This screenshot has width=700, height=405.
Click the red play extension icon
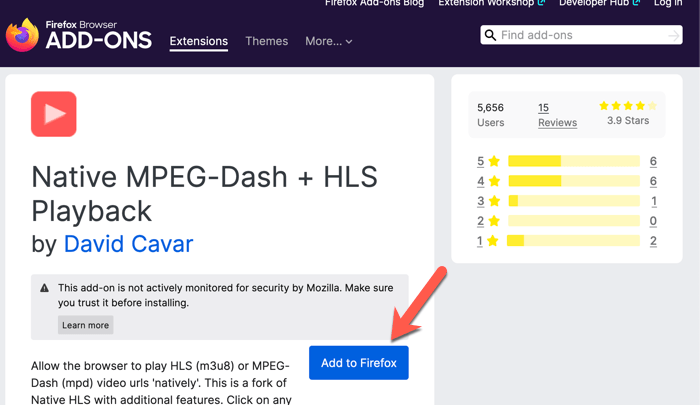tap(54, 114)
